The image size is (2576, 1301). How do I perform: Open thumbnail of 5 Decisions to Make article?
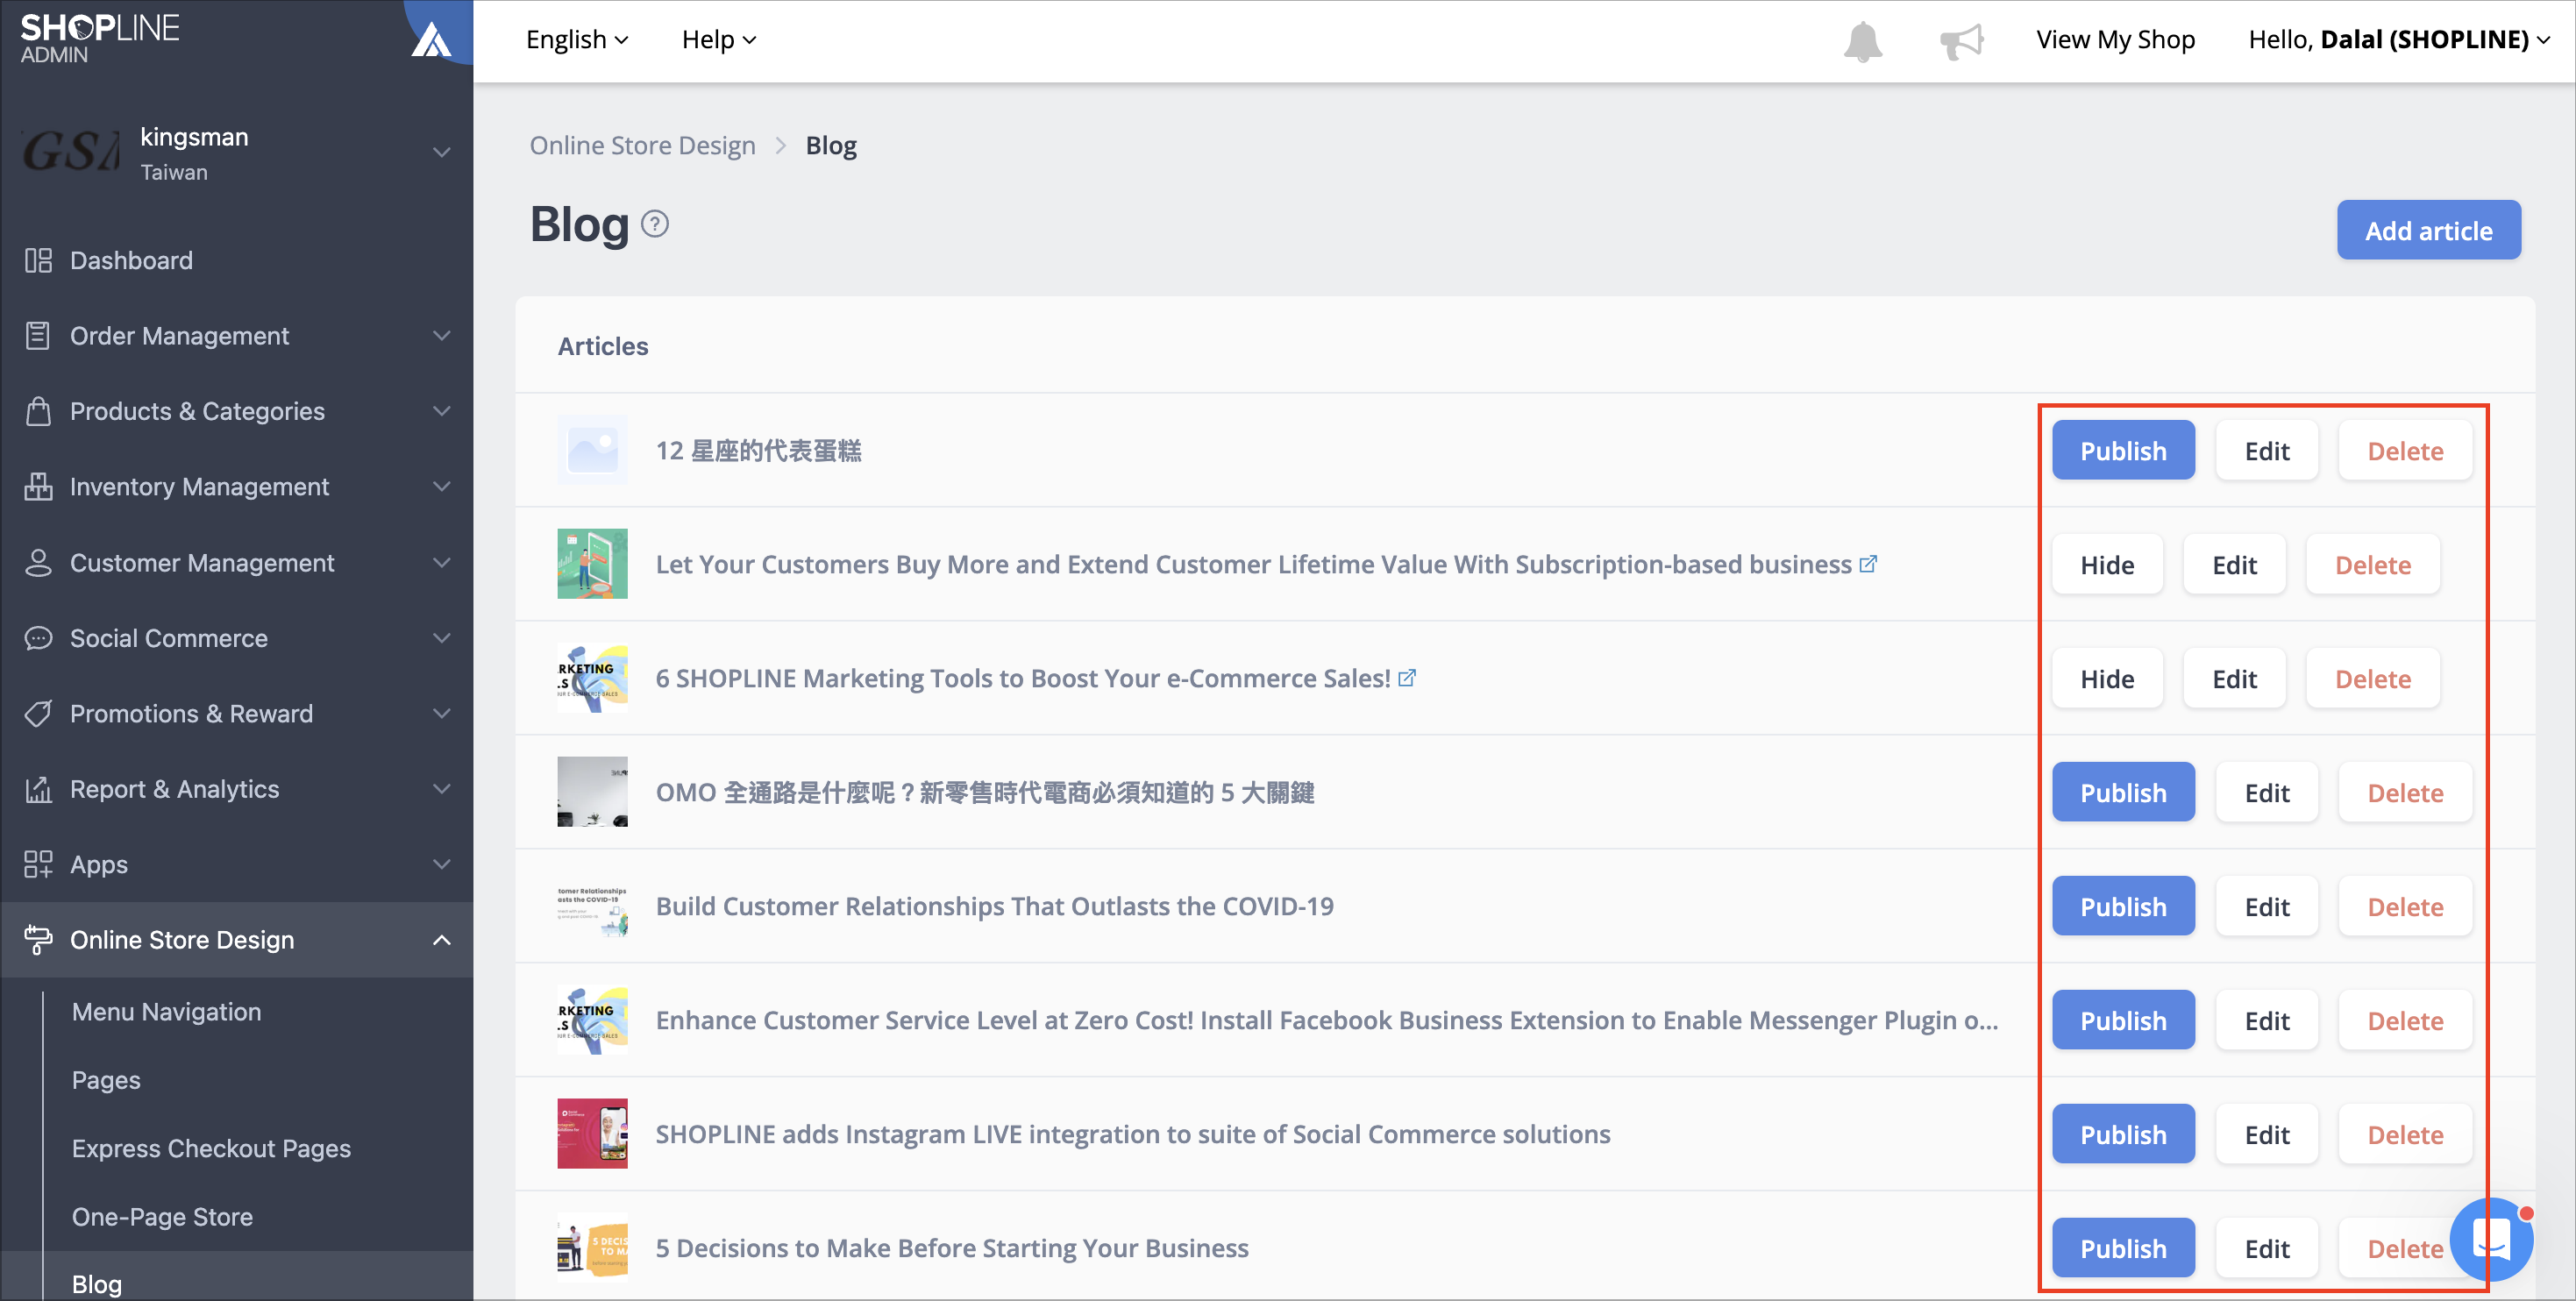(592, 1248)
